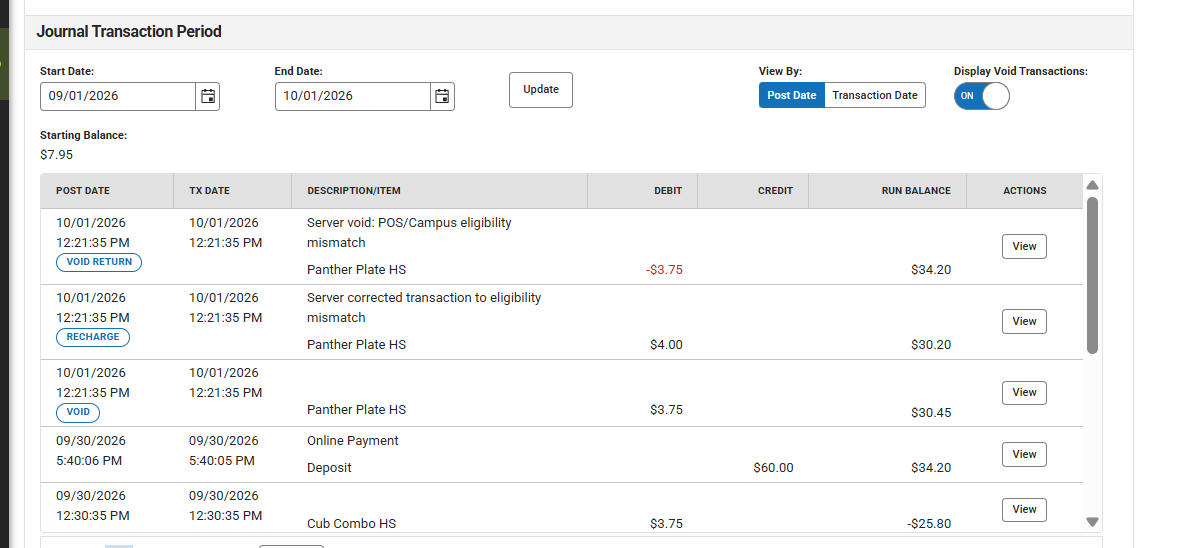Sort by the Post Date column header

click(107, 191)
